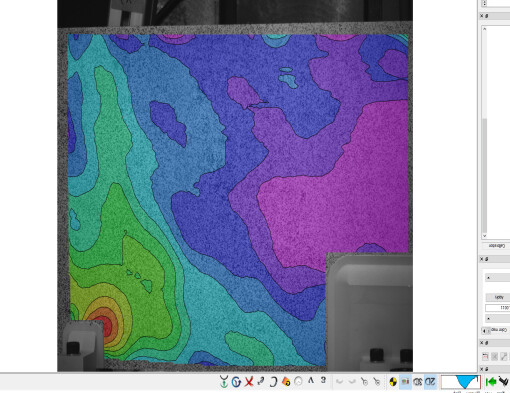Expand the lower section arrow below input field
The image size is (510, 393).
coord(497,318)
